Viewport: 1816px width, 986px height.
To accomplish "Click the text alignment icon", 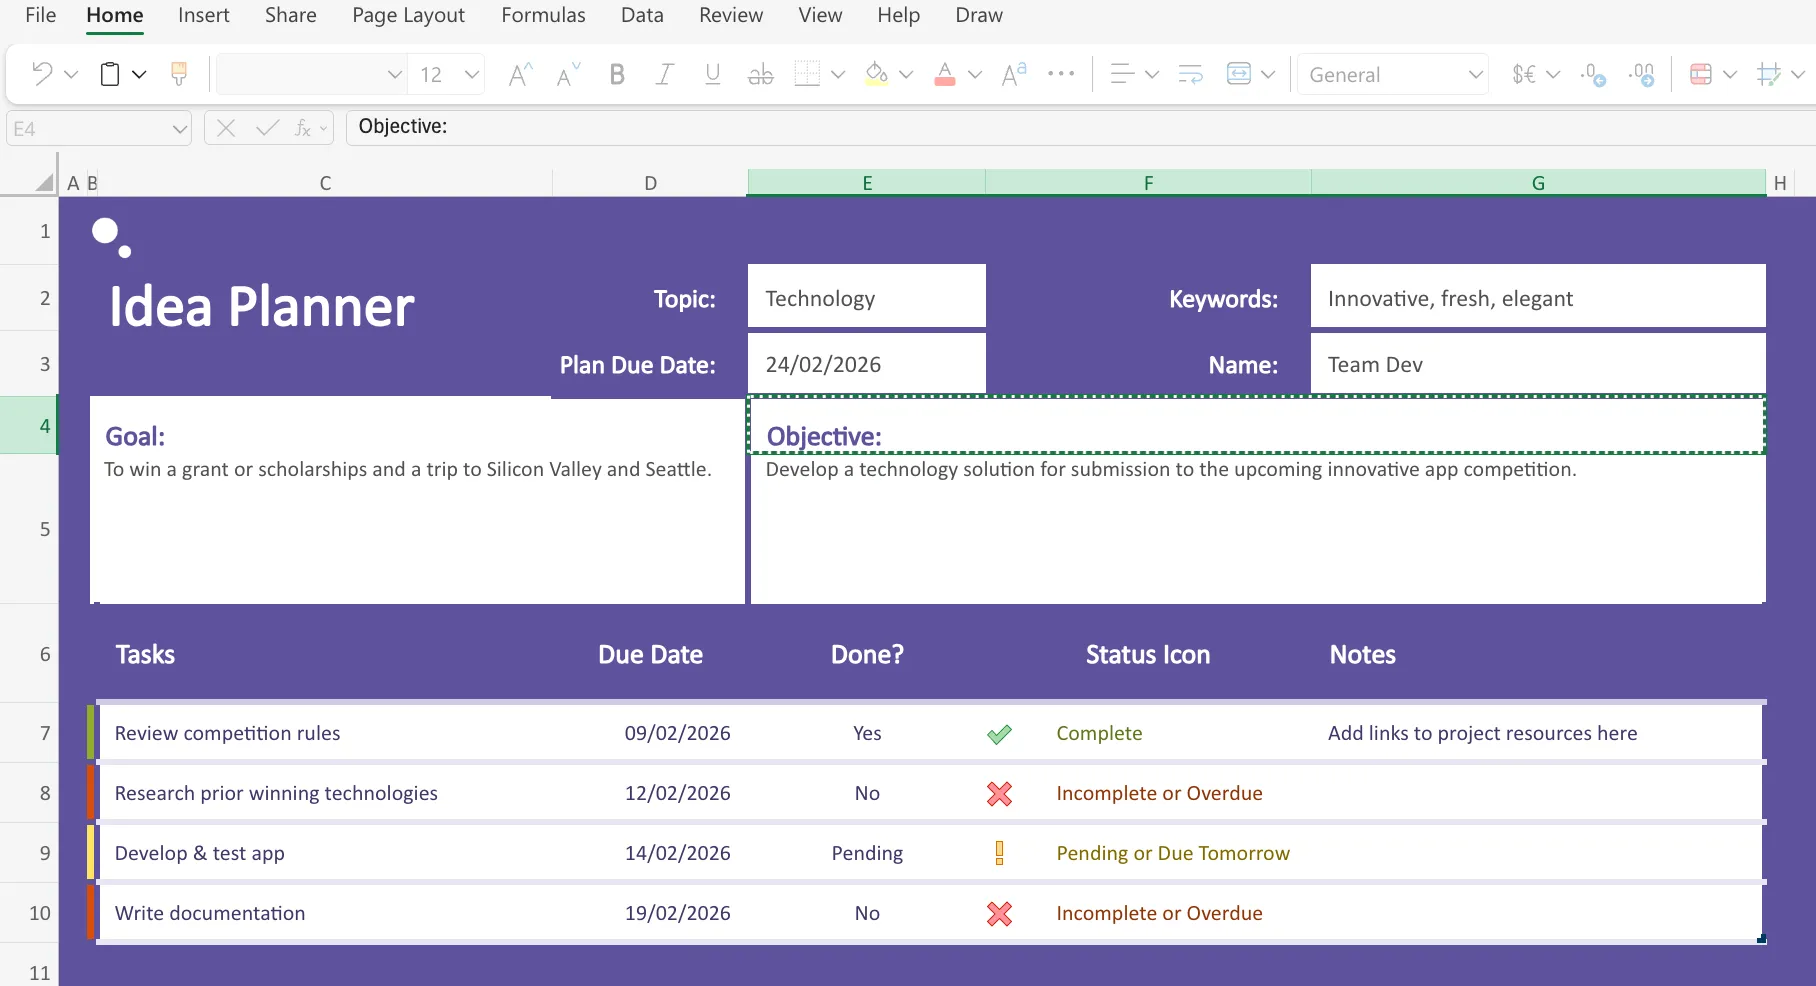I will tap(1122, 74).
